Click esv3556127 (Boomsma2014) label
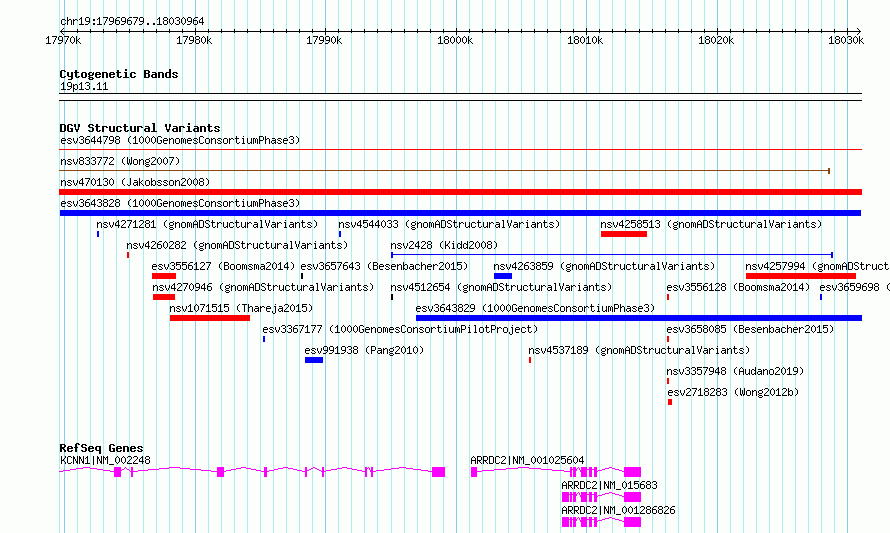Screen dimensions: 890x533 point(223,266)
